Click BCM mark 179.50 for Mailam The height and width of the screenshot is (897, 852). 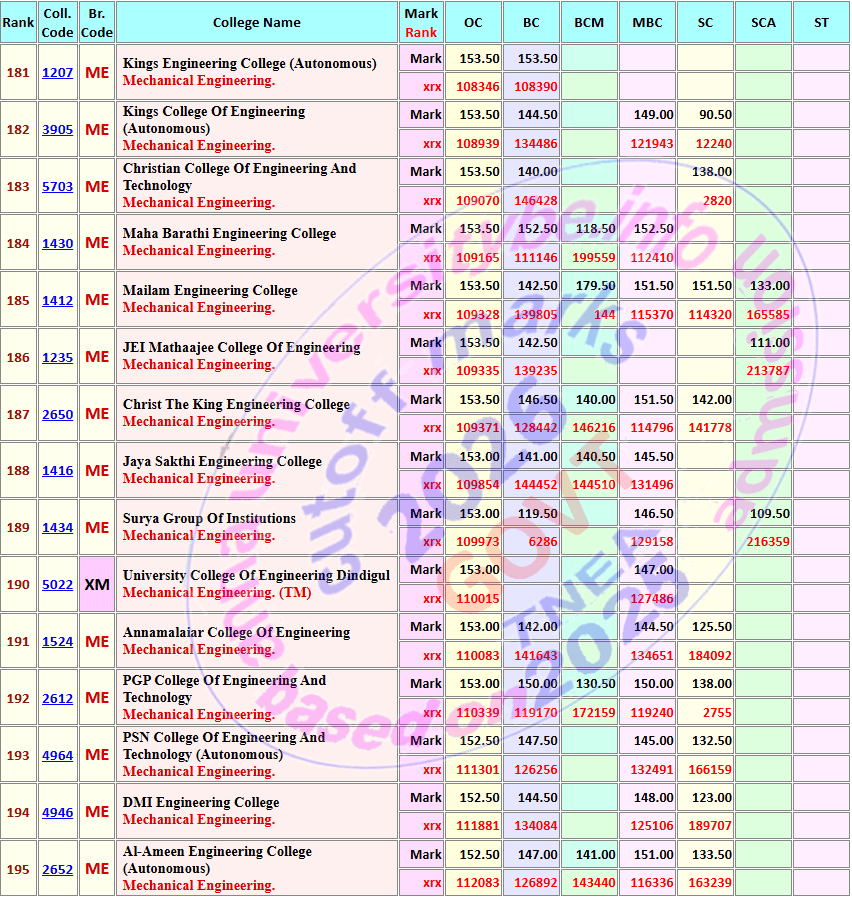click(x=596, y=285)
